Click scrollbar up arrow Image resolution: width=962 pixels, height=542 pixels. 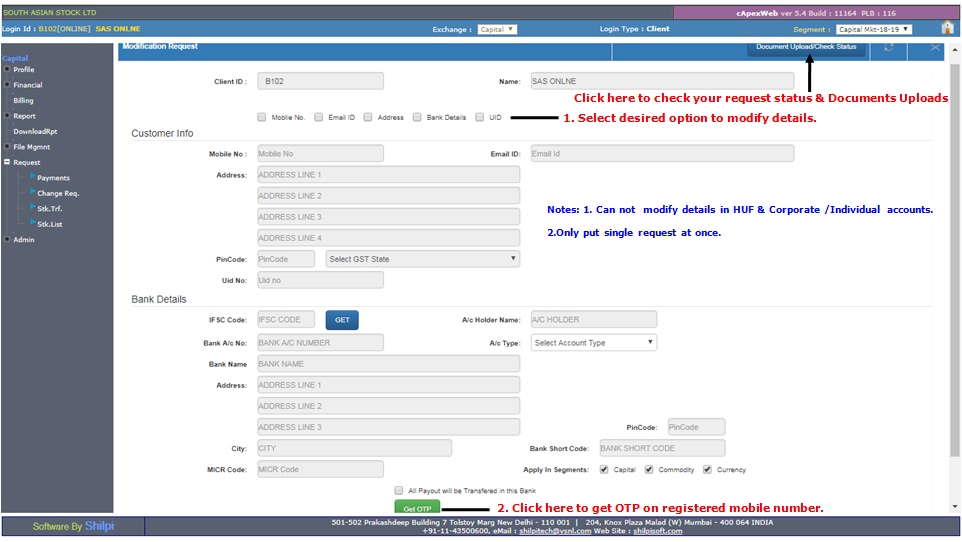click(x=954, y=50)
